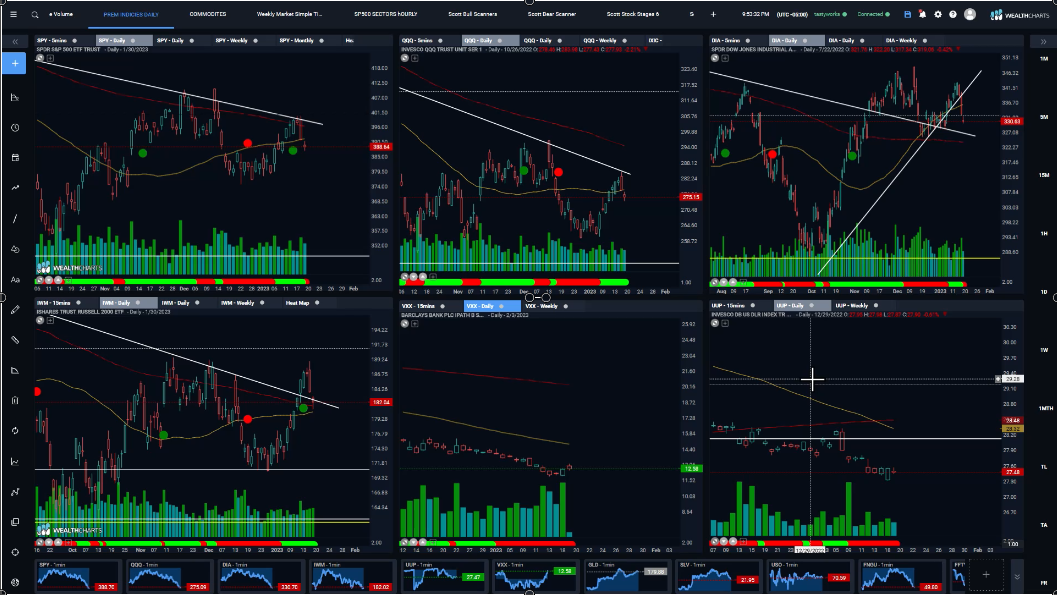Add a mini chart with dashed plus box

(986, 575)
